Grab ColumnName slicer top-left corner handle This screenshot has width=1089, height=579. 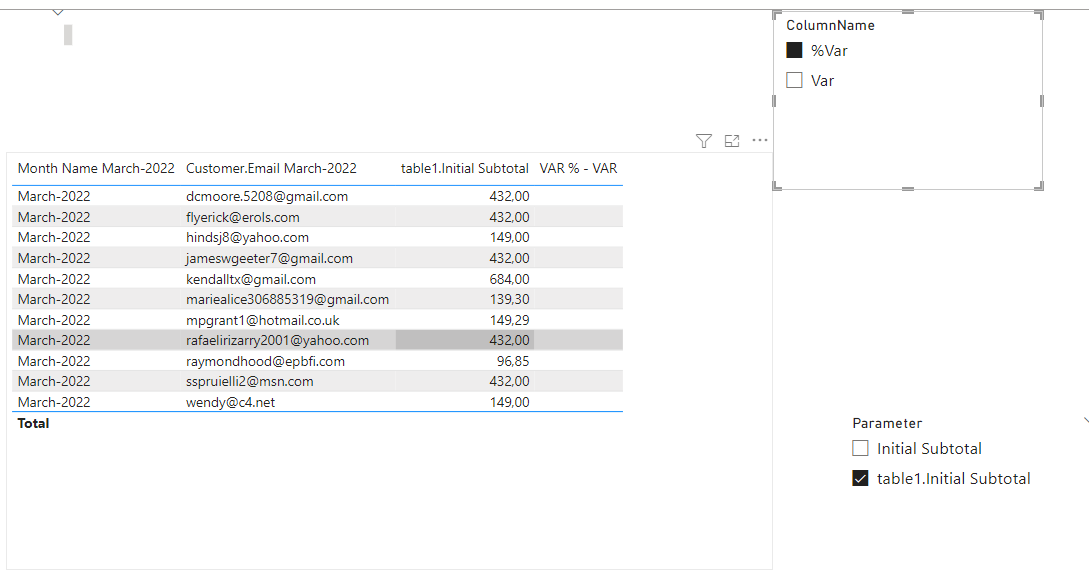[x=776, y=15]
